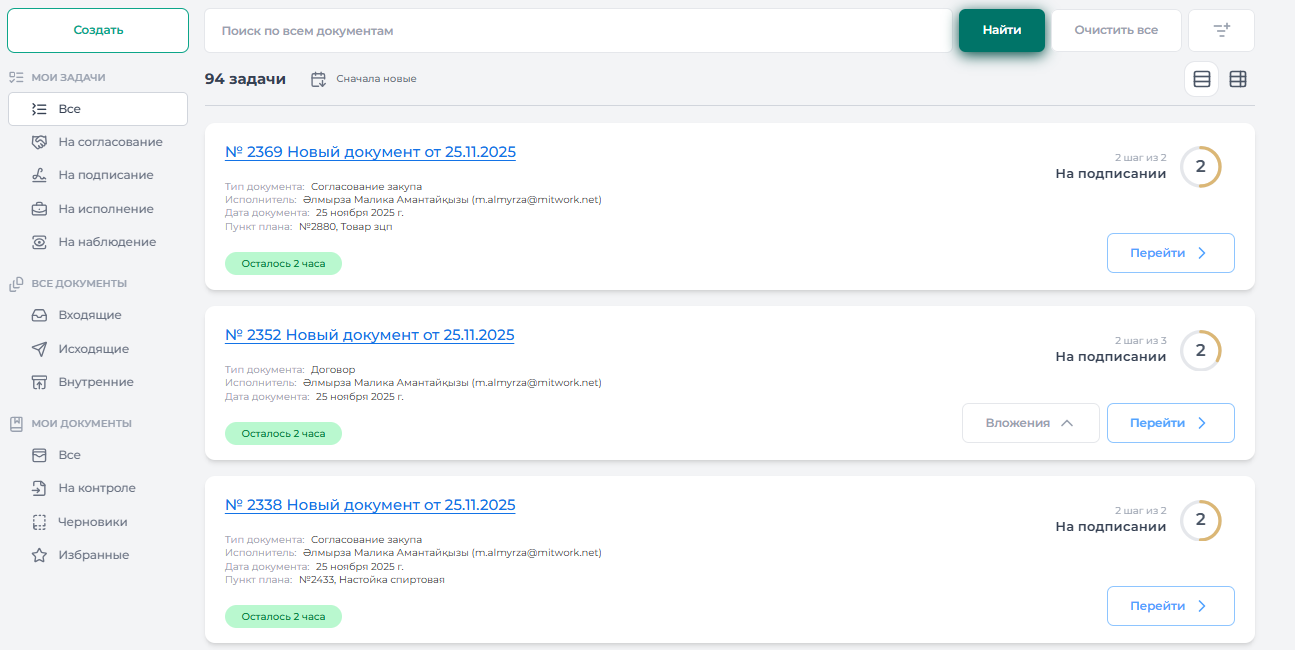The width and height of the screenshot is (1295, 650).
Task: Click 'Перейти' chevron for document 2369
Action: coord(1201,253)
